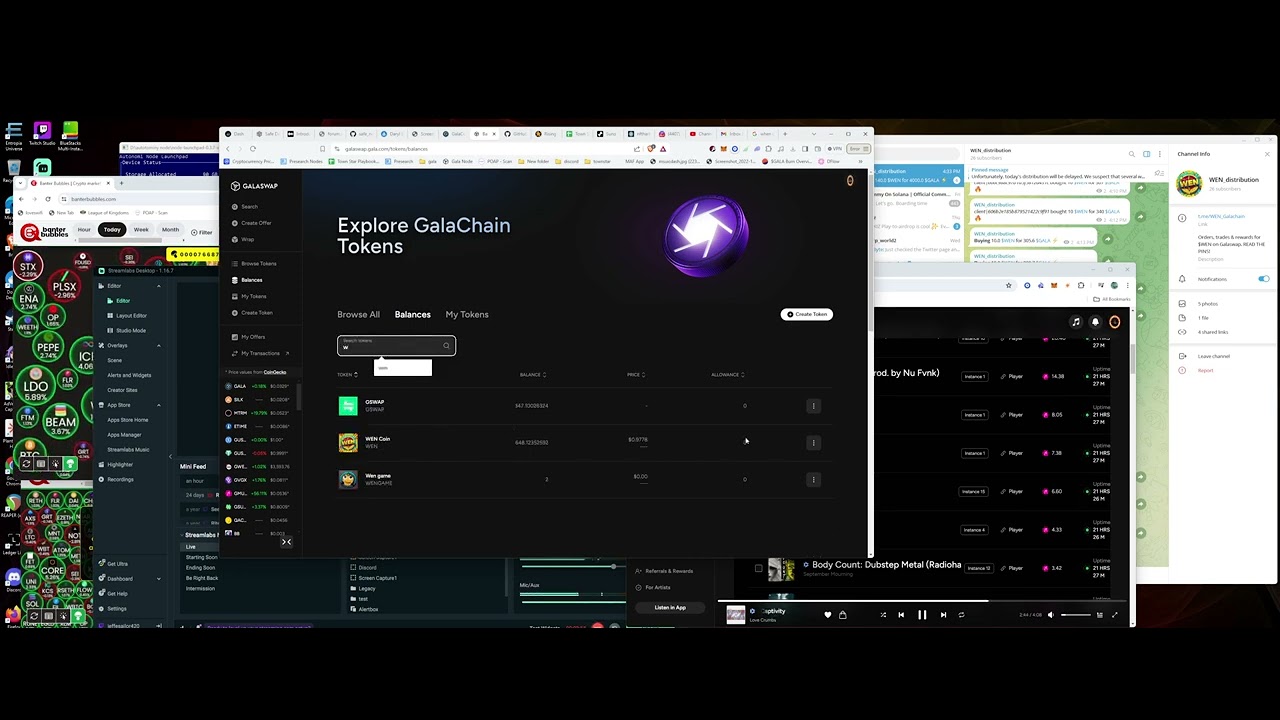Image resolution: width=1280 pixels, height=720 pixels.
Task: Click the GalaSwap logo
Action: (x=255, y=186)
